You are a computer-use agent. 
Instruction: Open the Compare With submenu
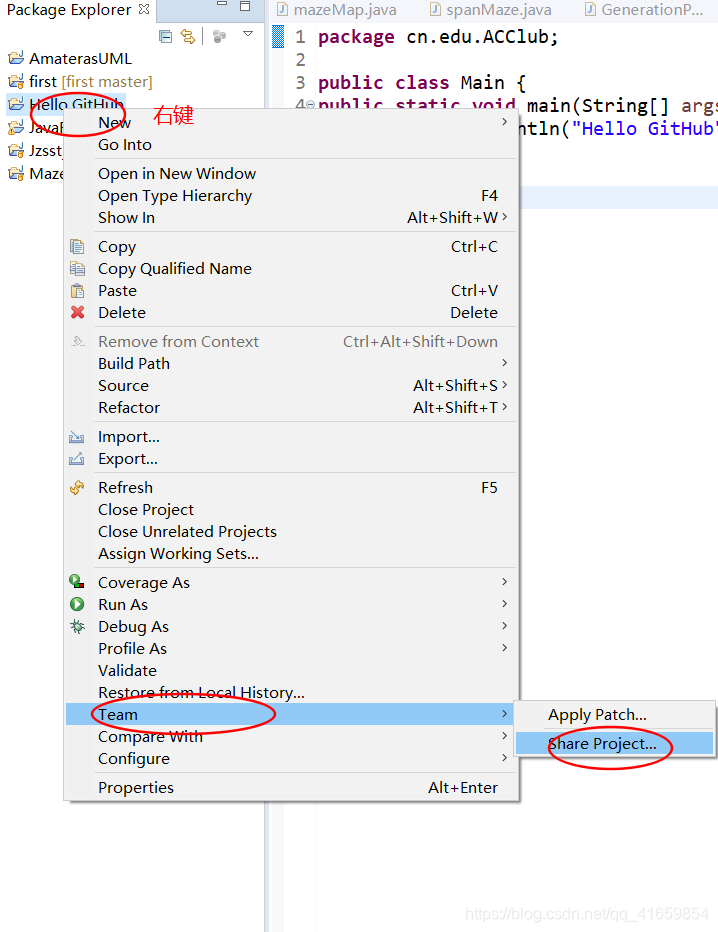tap(292, 736)
